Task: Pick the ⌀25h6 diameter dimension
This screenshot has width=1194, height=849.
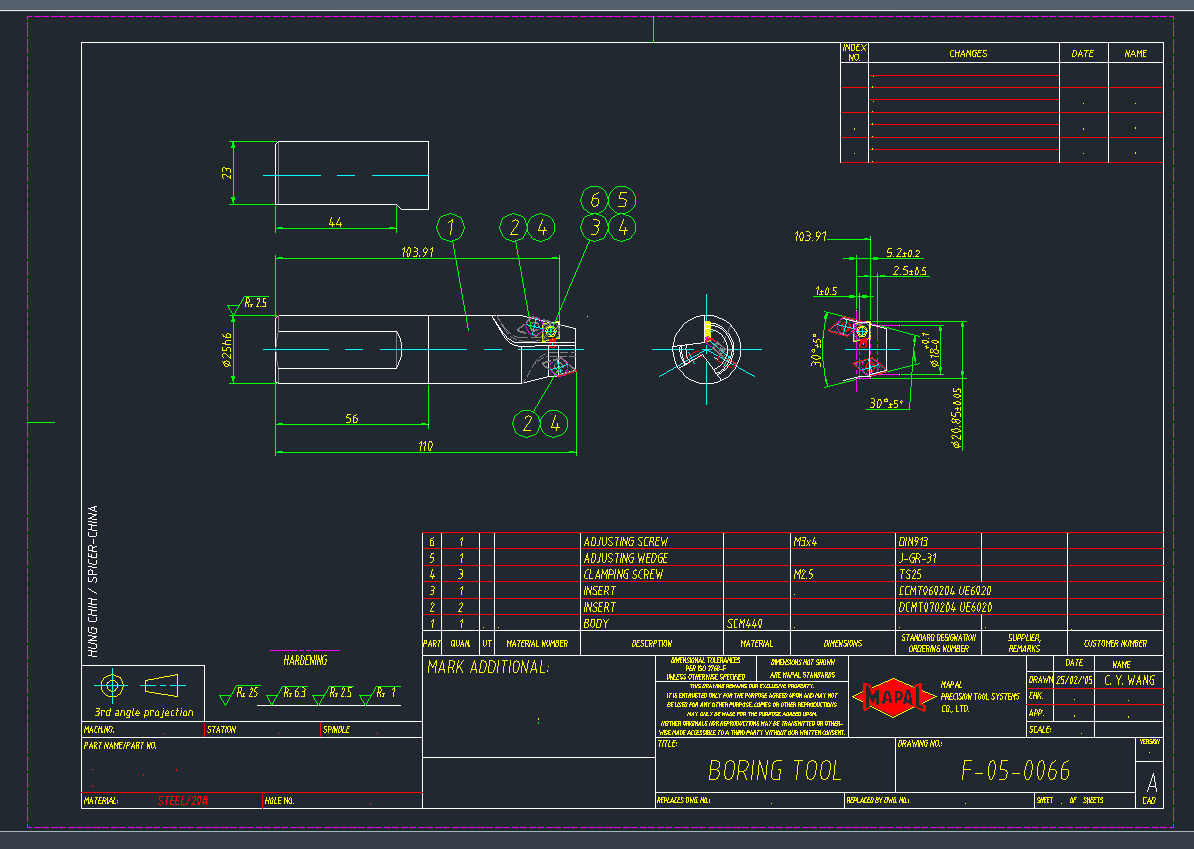Action: (228, 349)
